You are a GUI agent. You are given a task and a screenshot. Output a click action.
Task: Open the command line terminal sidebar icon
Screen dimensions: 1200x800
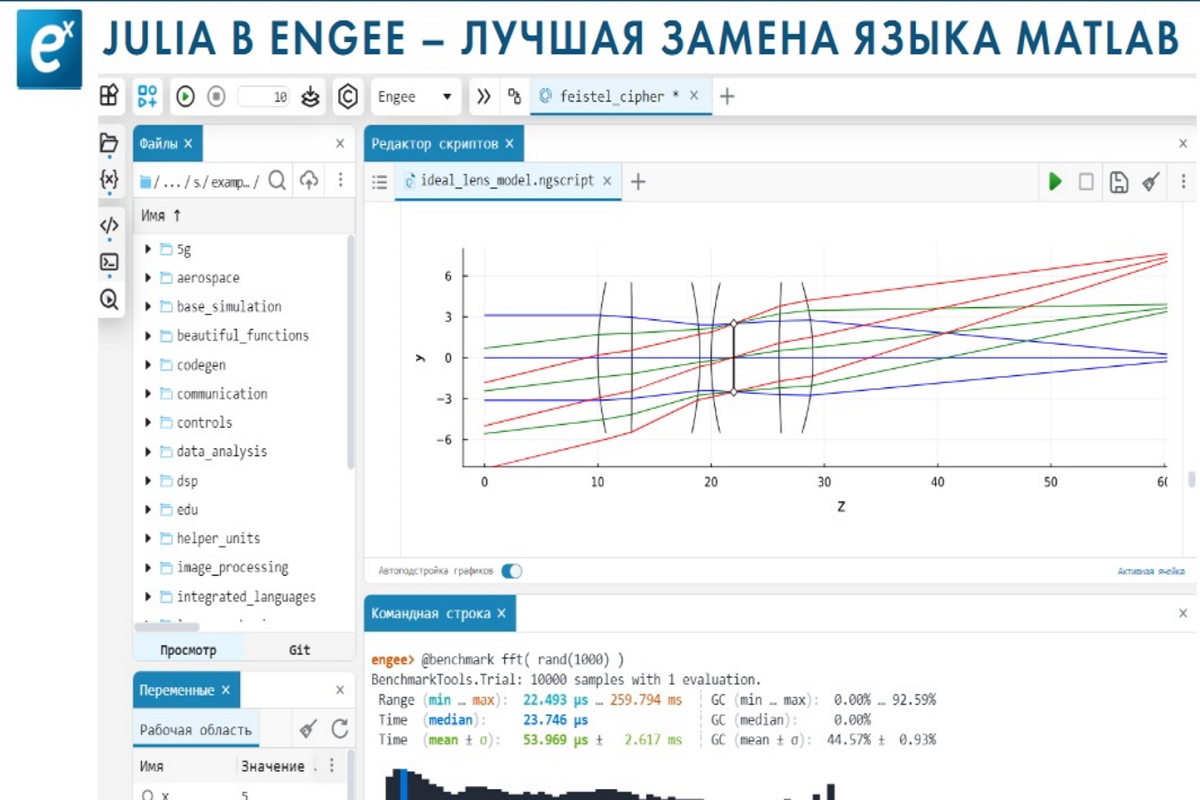click(109, 262)
